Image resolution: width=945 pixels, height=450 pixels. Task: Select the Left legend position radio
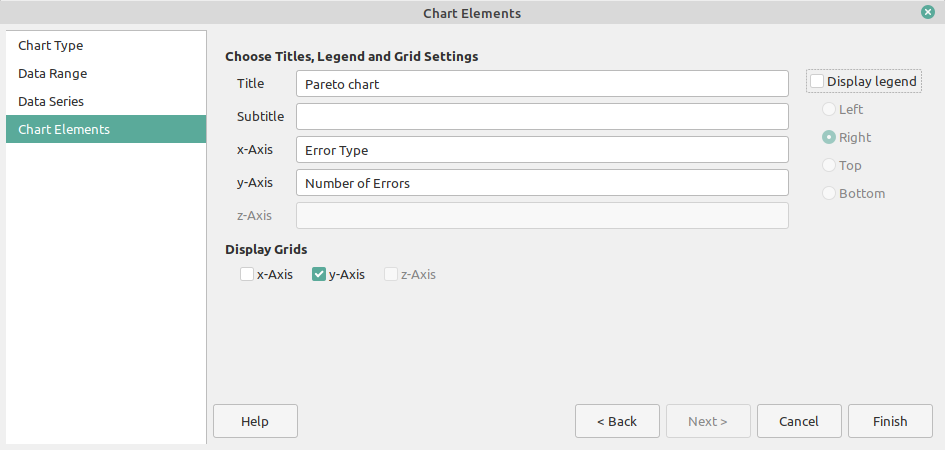[x=829, y=109]
